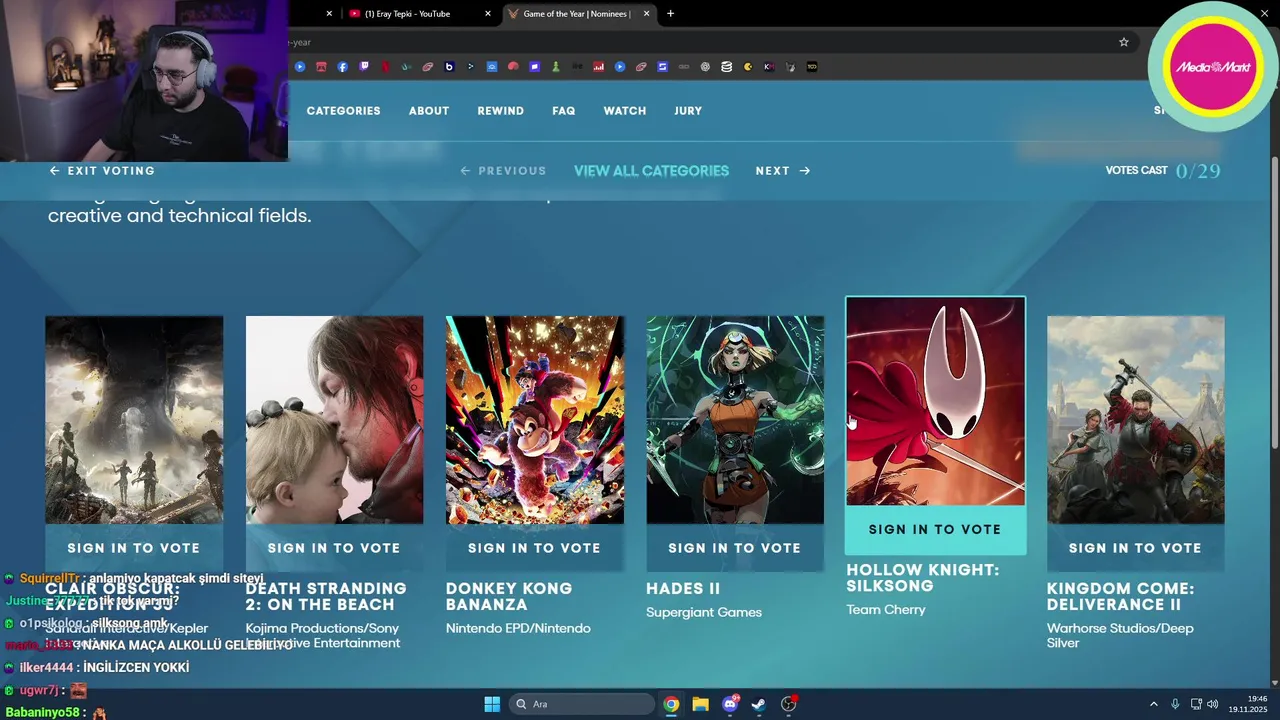Select the Death Stranding 2 cover artwork

pyautogui.click(x=334, y=420)
